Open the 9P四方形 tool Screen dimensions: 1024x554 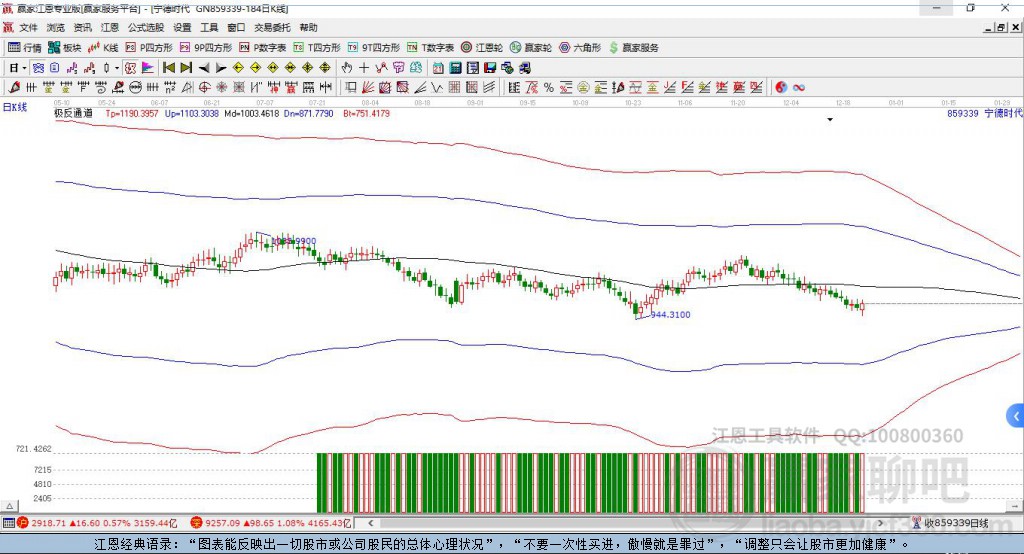pos(206,48)
